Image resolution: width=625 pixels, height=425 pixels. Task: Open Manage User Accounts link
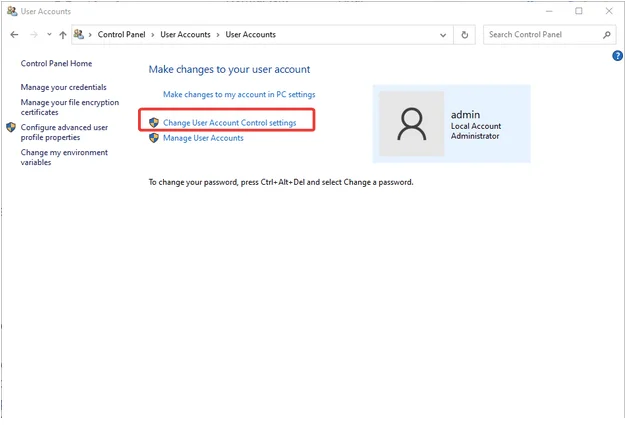(x=203, y=138)
